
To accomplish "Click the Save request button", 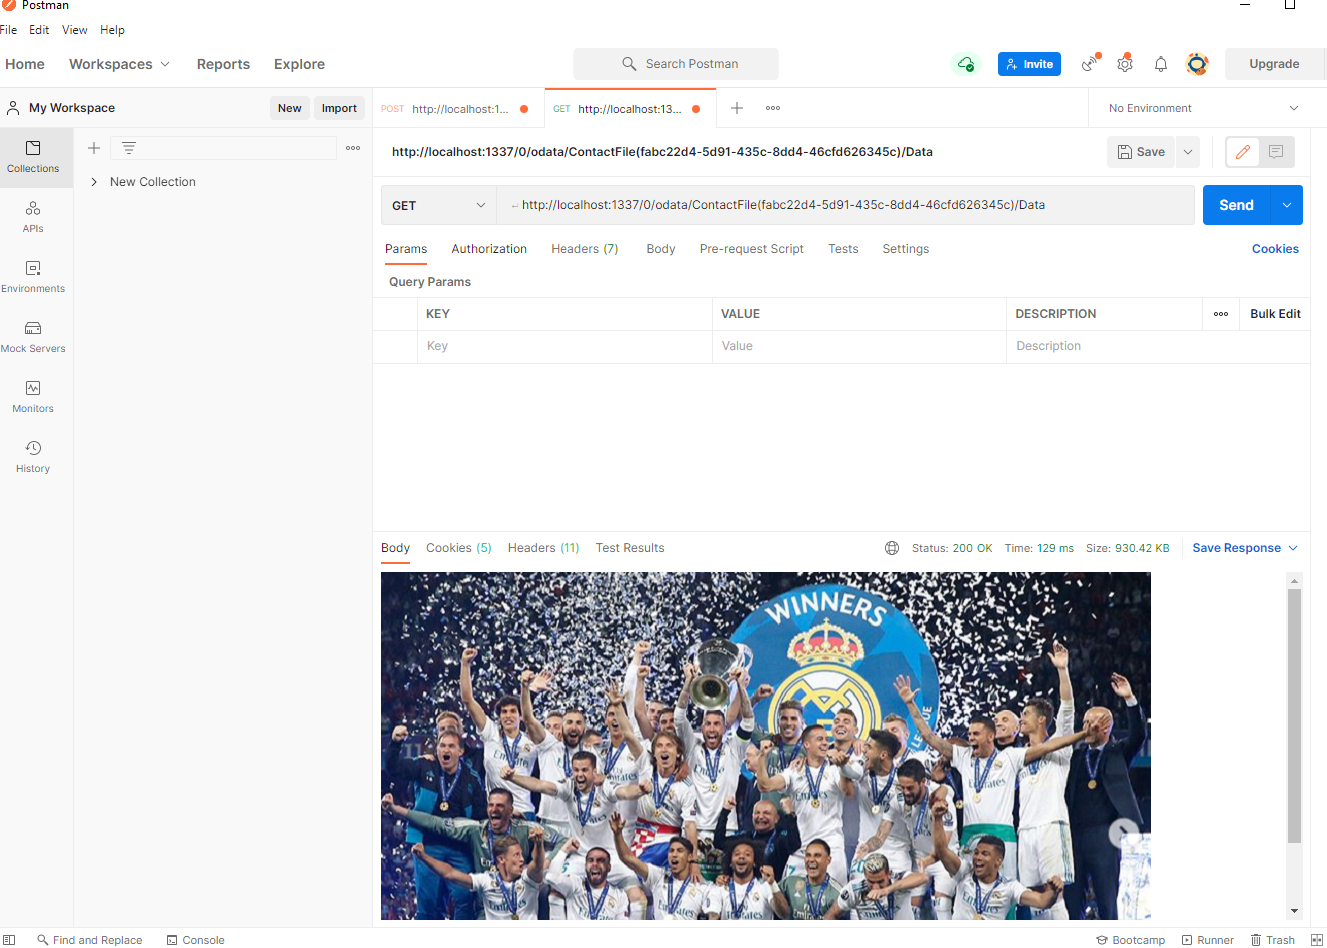I will 1141,152.
